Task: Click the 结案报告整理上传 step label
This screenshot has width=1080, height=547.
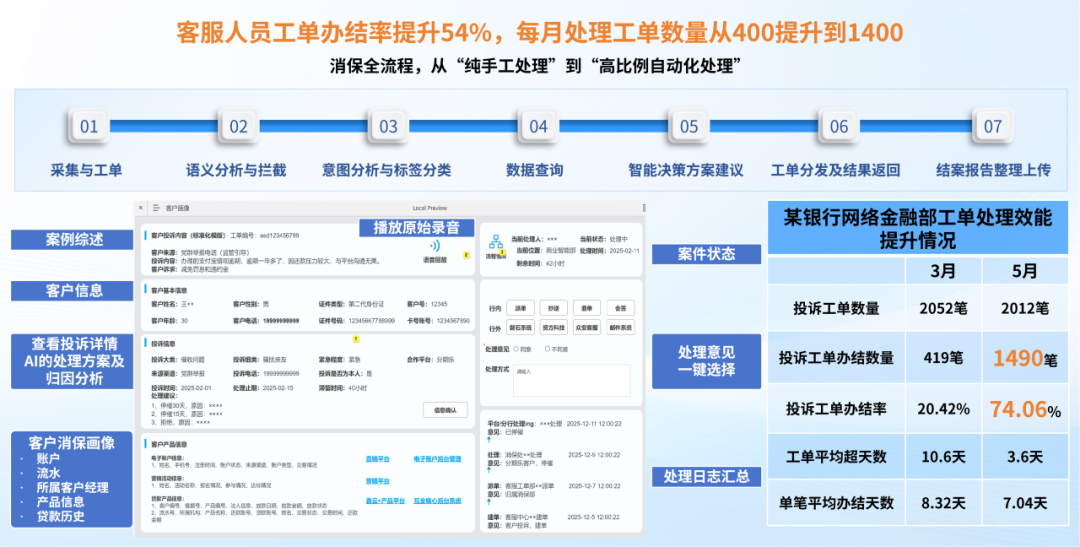Action: tap(994, 170)
